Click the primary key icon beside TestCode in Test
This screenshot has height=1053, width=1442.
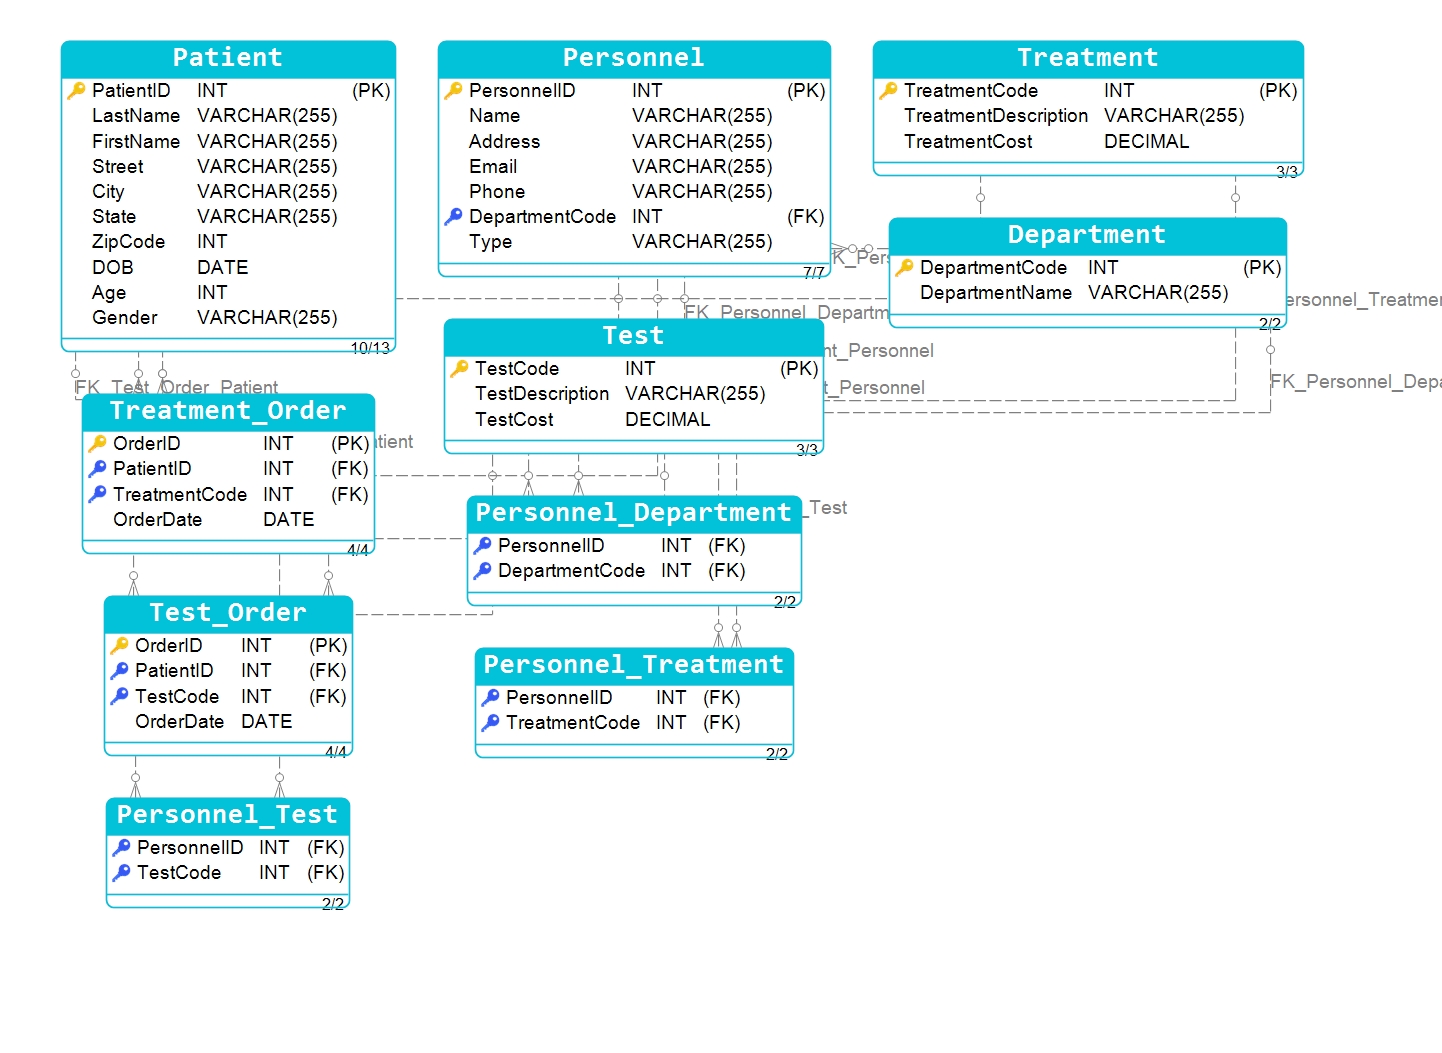[x=456, y=368]
